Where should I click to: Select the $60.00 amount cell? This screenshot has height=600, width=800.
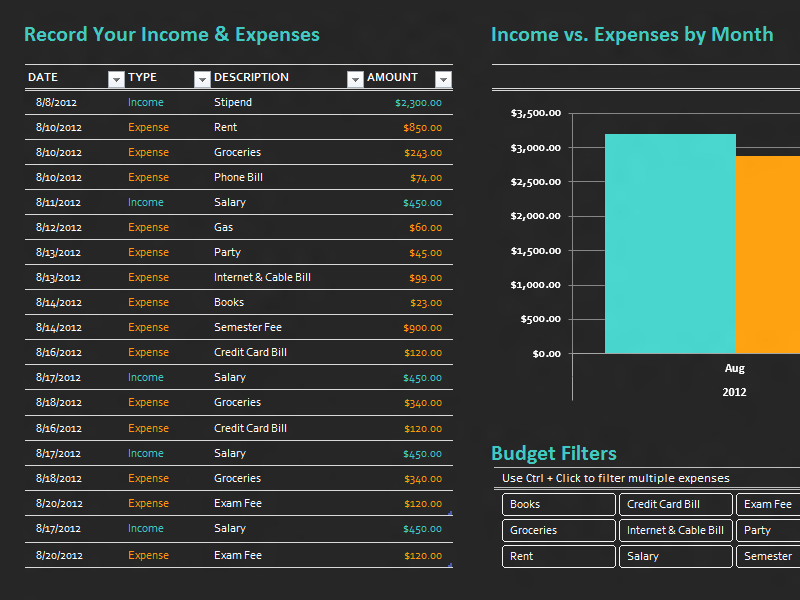(426, 228)
